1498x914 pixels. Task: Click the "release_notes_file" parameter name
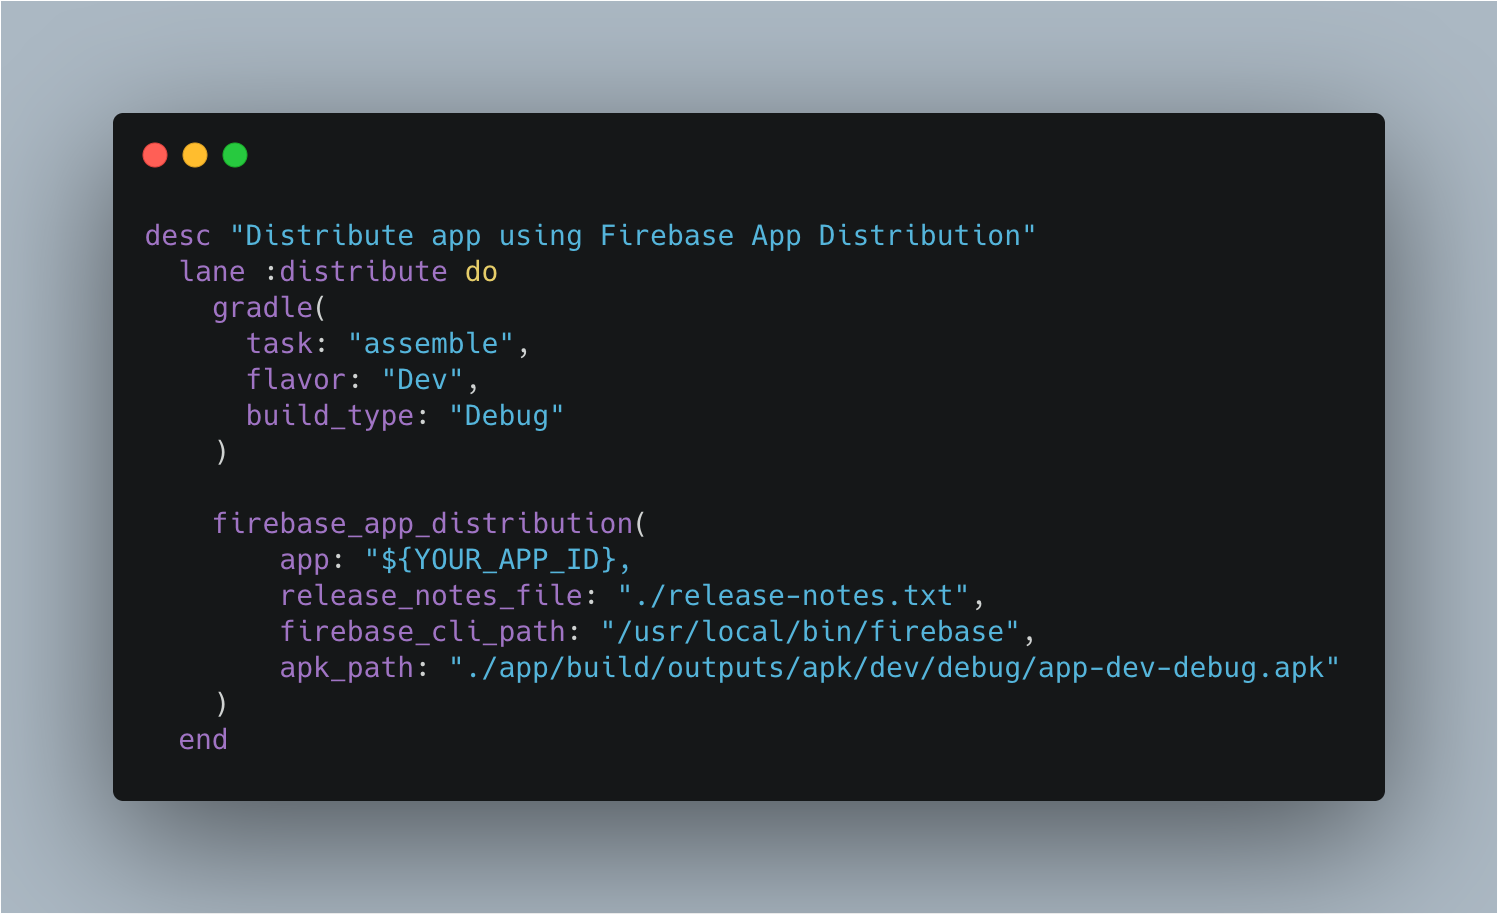tap(431, 596)
